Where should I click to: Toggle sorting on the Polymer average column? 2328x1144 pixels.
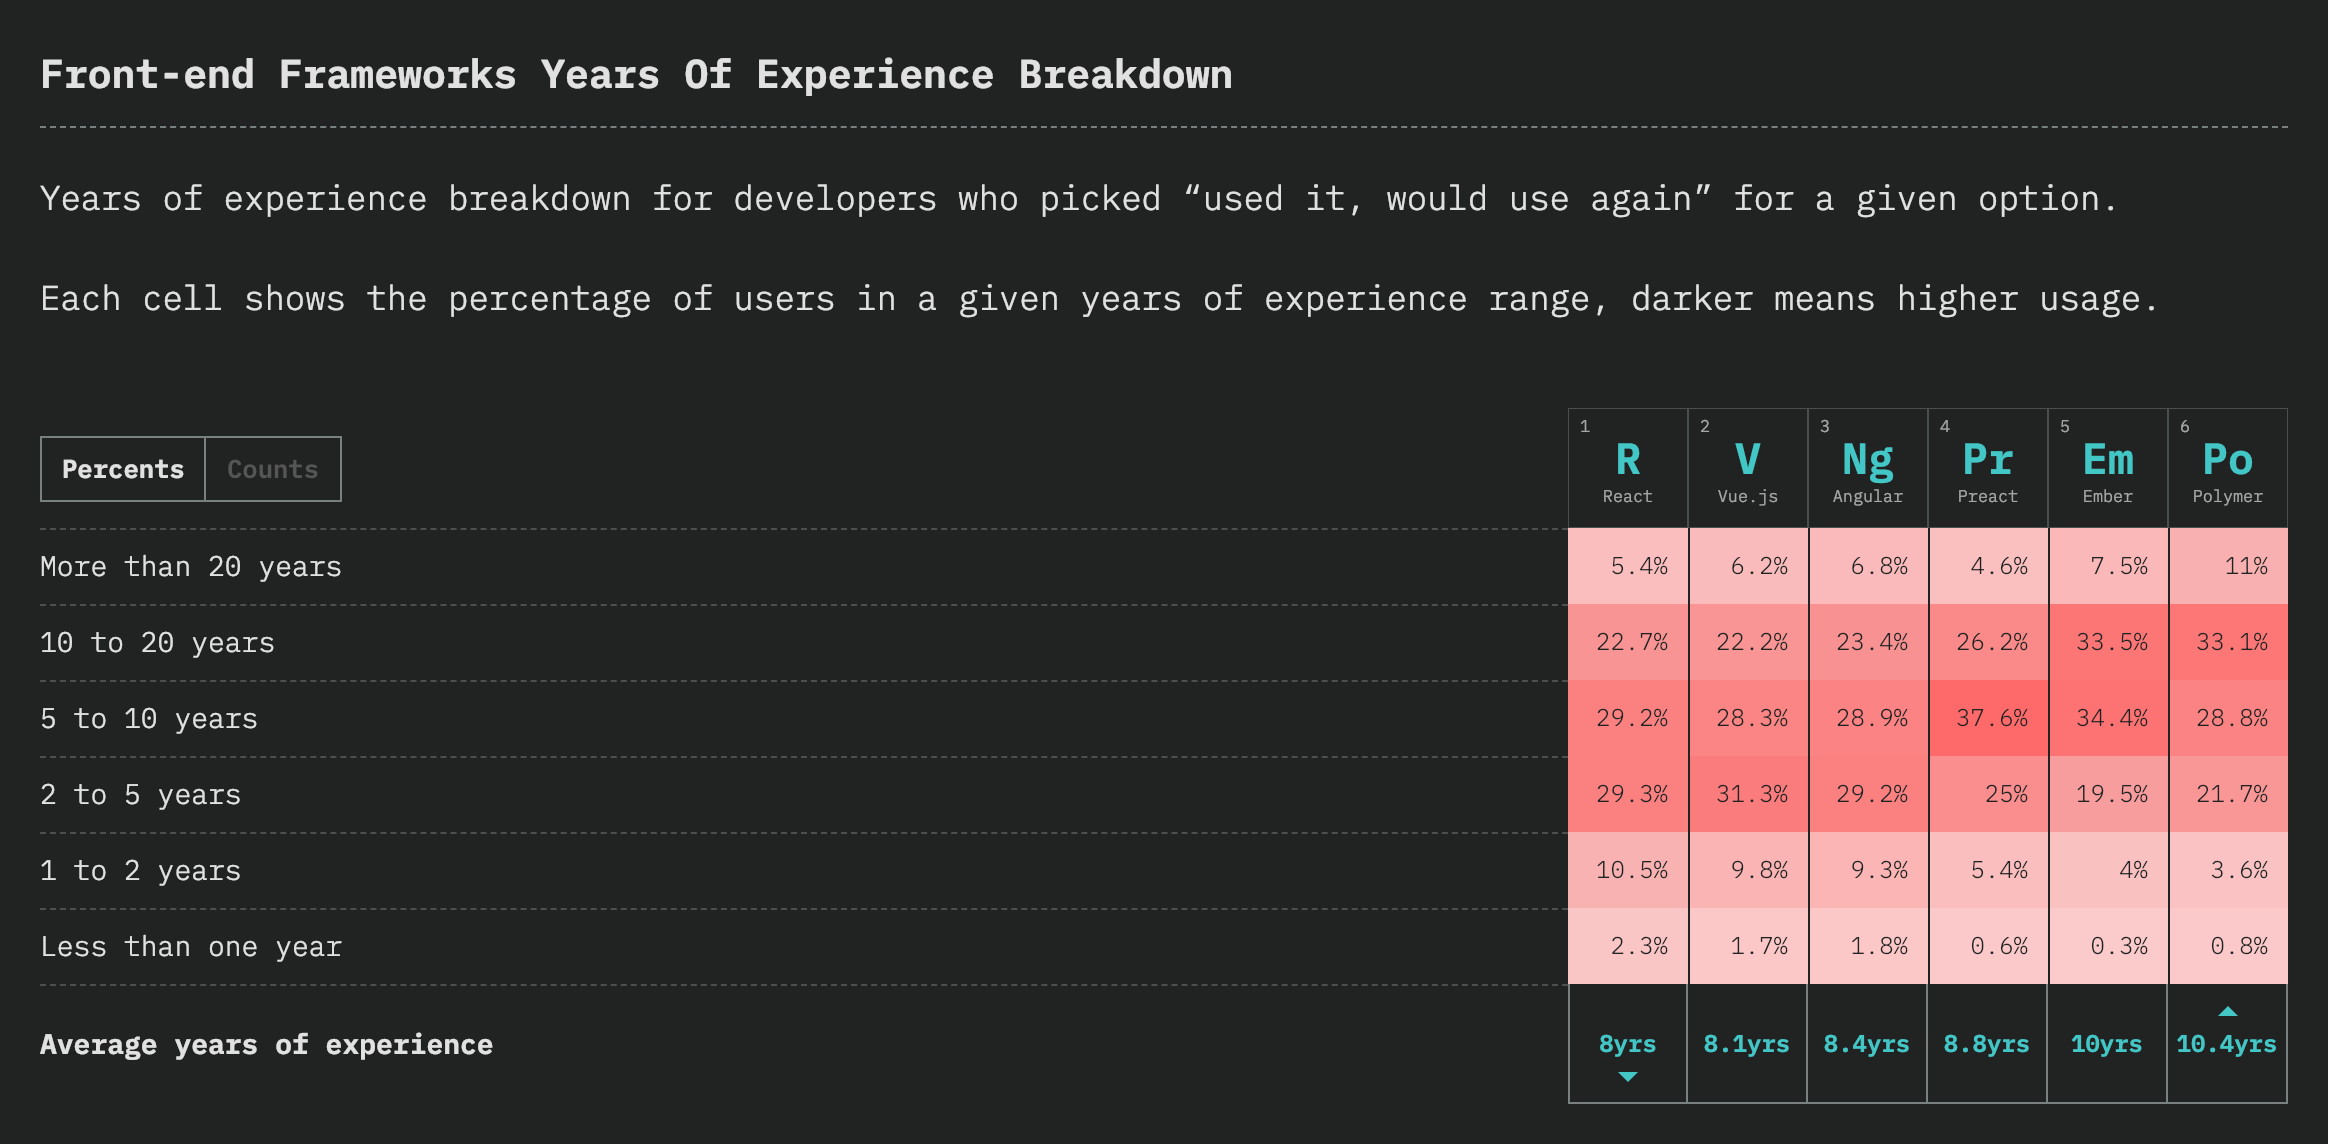pos(2227,1043)
